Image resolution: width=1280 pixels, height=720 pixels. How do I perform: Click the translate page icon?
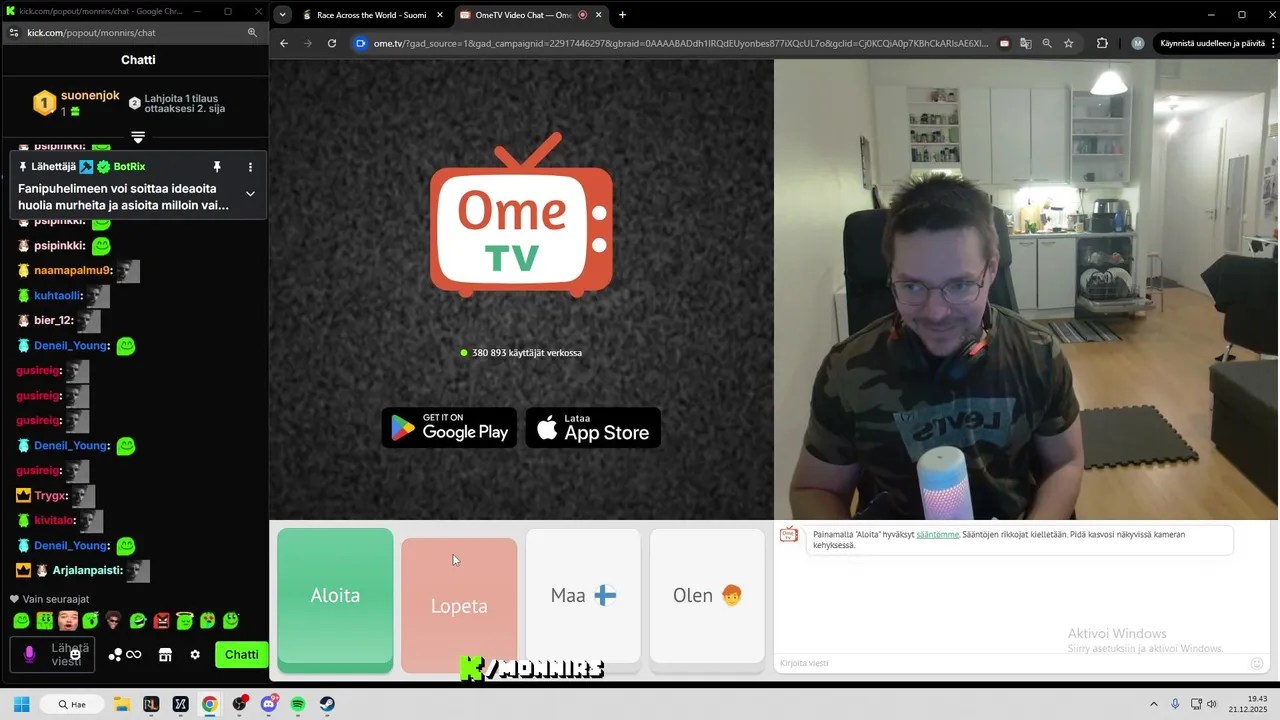pos(1026,43)
